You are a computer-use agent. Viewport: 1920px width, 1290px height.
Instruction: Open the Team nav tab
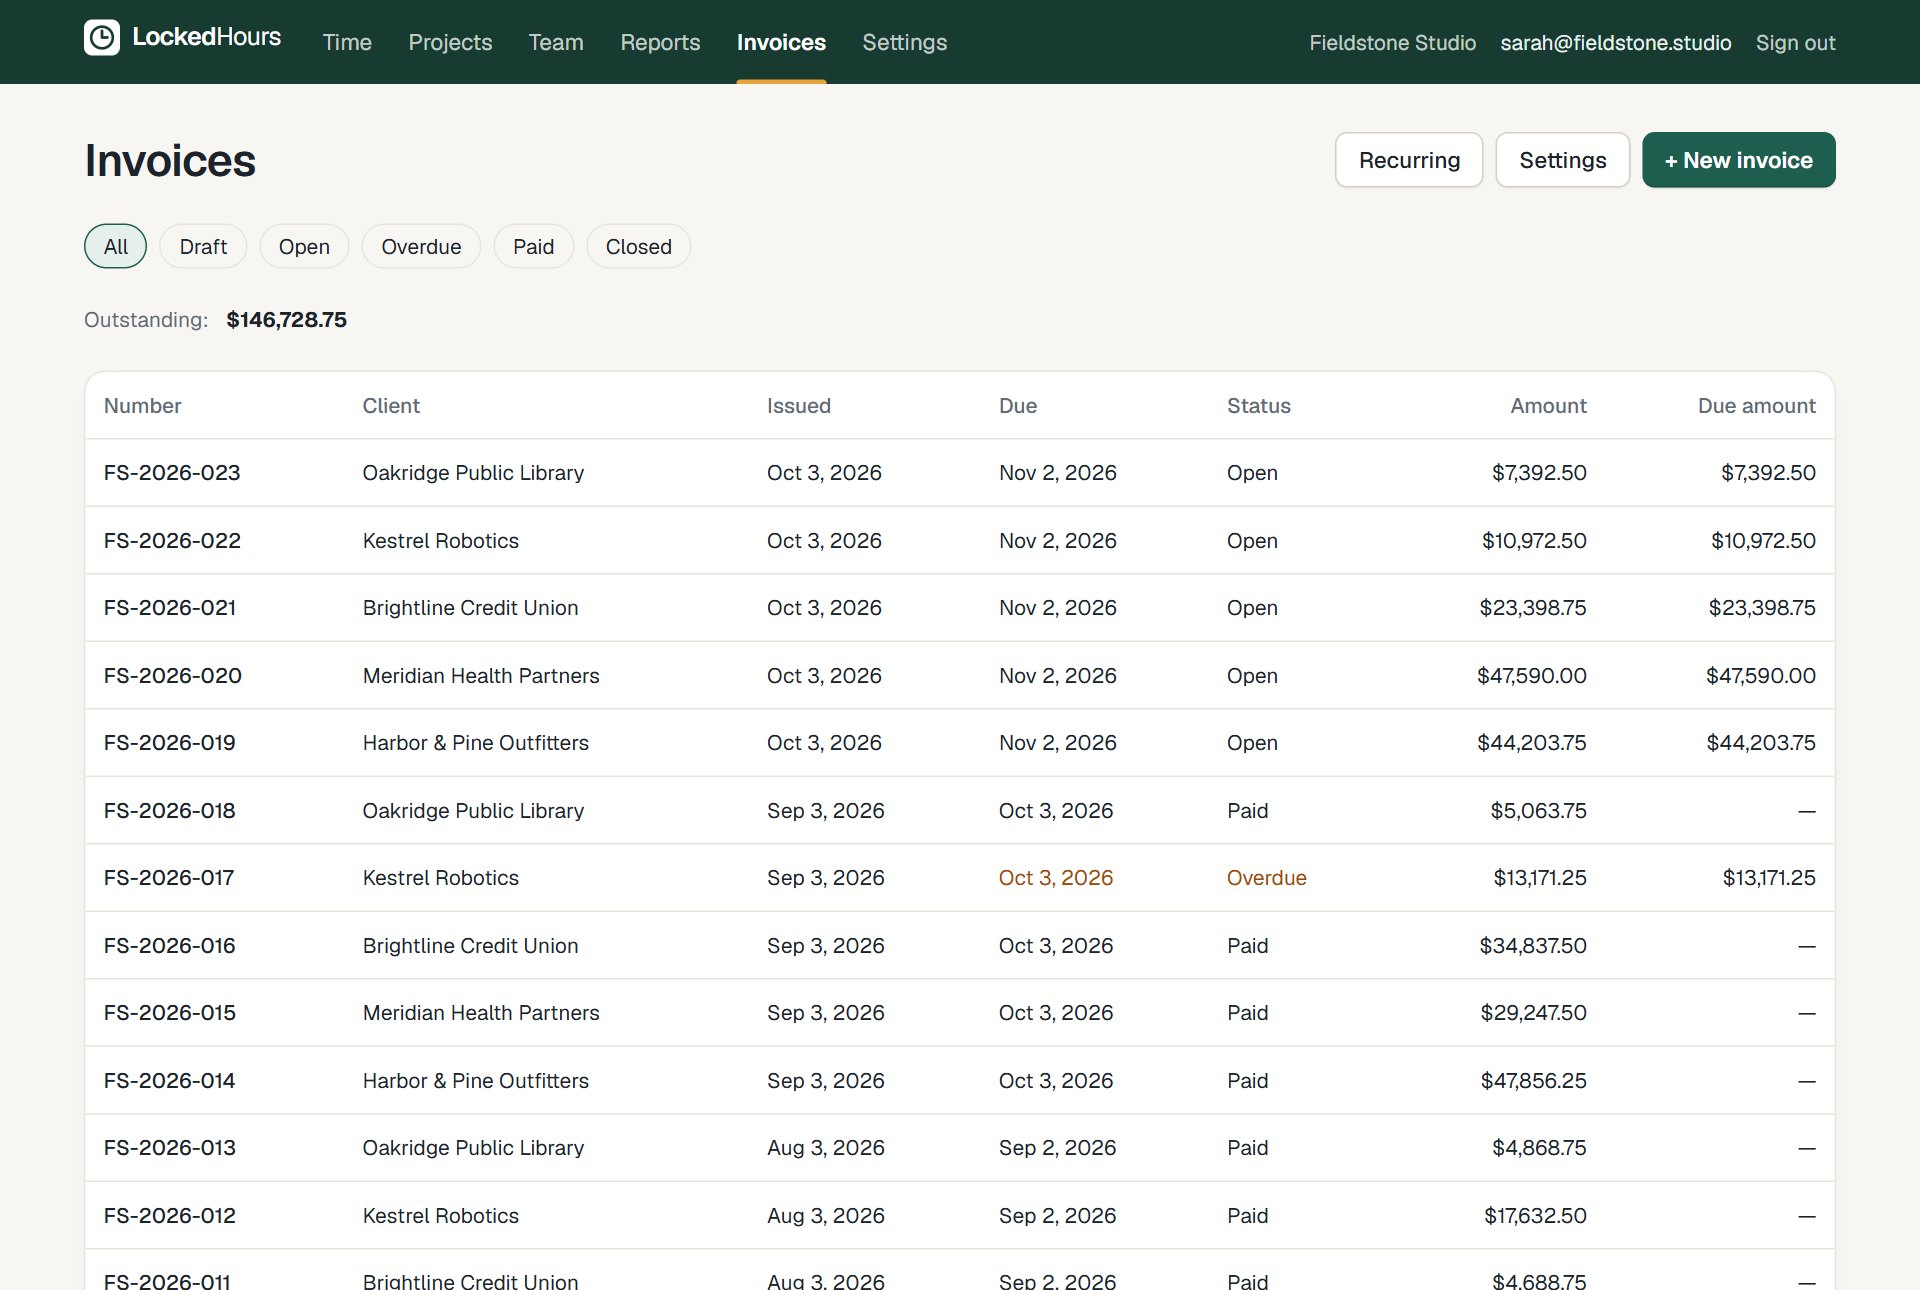tap(556, 42)
